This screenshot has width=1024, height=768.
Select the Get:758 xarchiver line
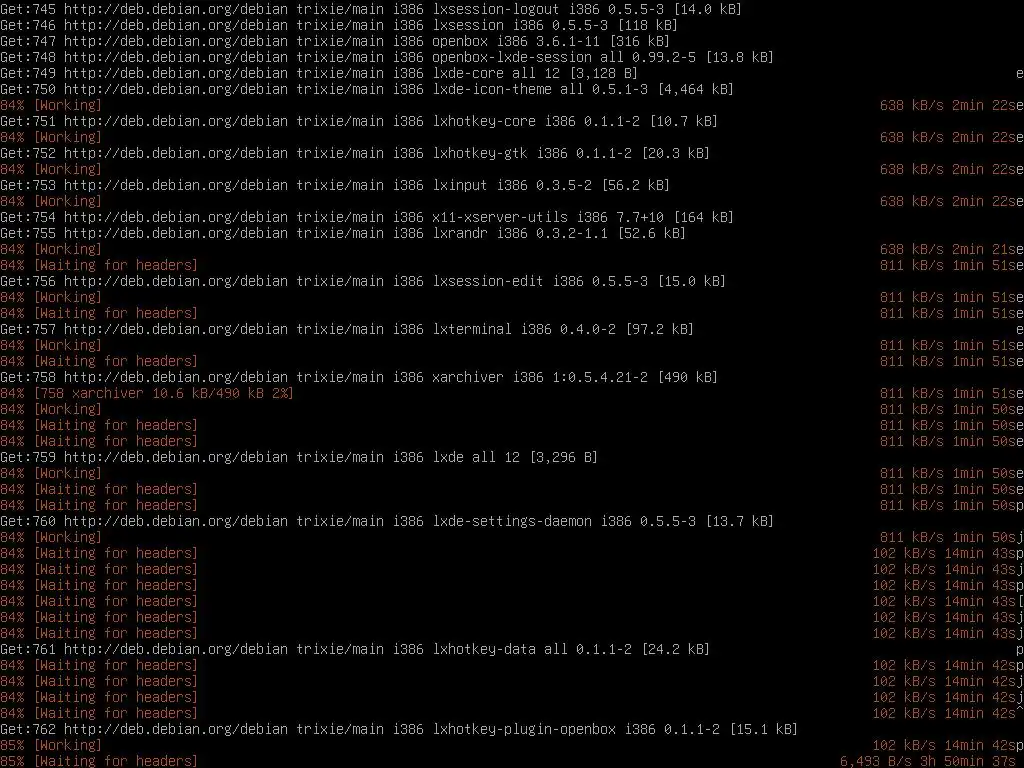359,377
